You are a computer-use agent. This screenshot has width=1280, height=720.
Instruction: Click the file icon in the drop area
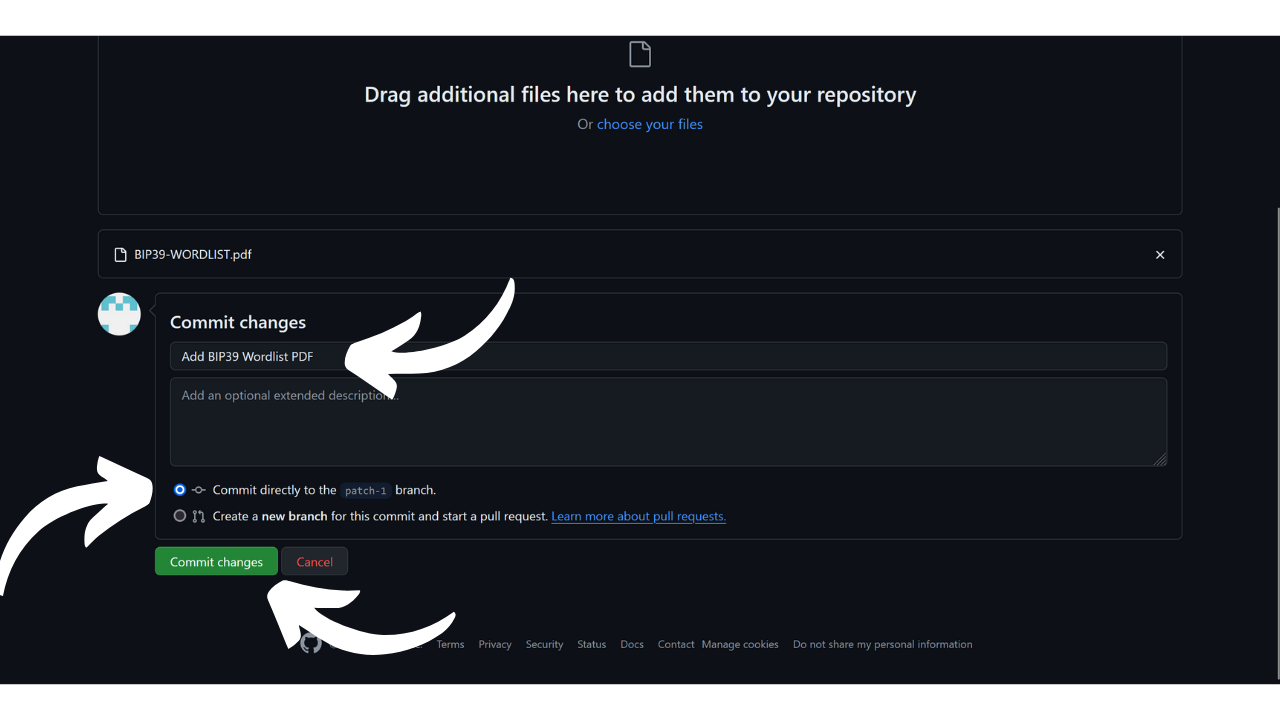click(x=639, y=54)
